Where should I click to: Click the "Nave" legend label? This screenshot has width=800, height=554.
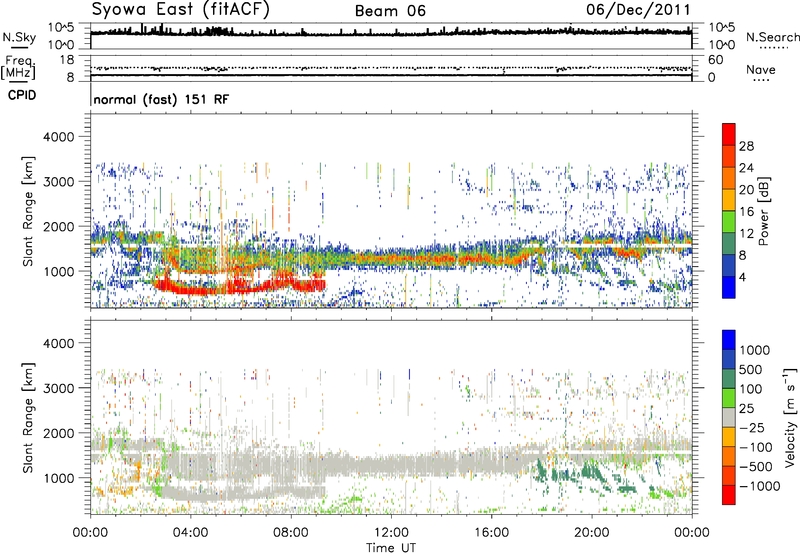[761, 70]
